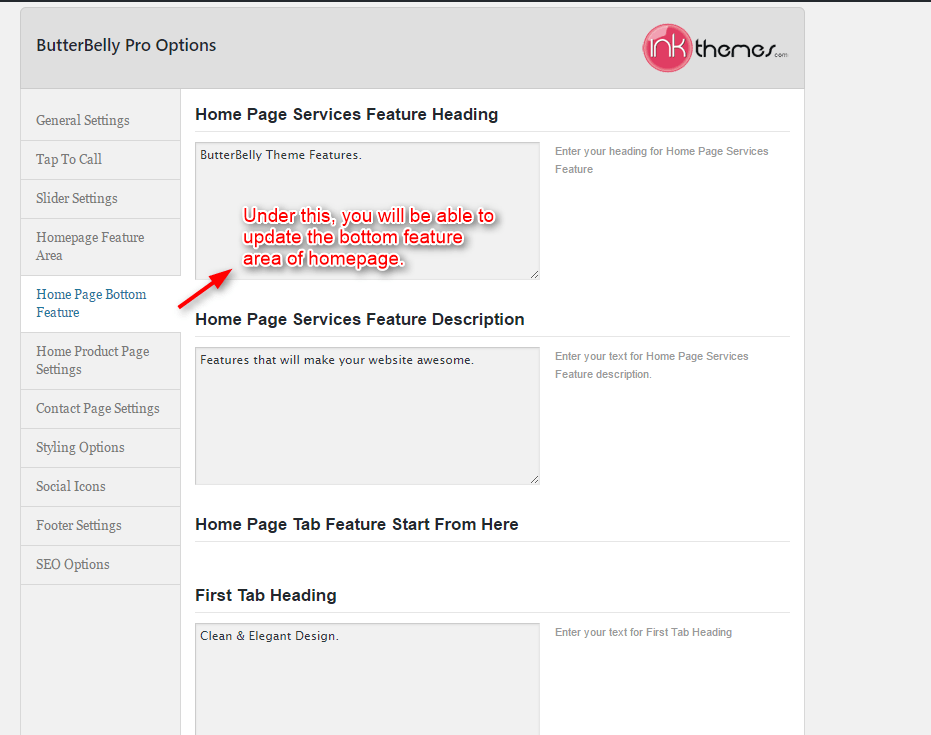Click the First Tab Heading textarea
931x735 pixels.
(367, 679)
